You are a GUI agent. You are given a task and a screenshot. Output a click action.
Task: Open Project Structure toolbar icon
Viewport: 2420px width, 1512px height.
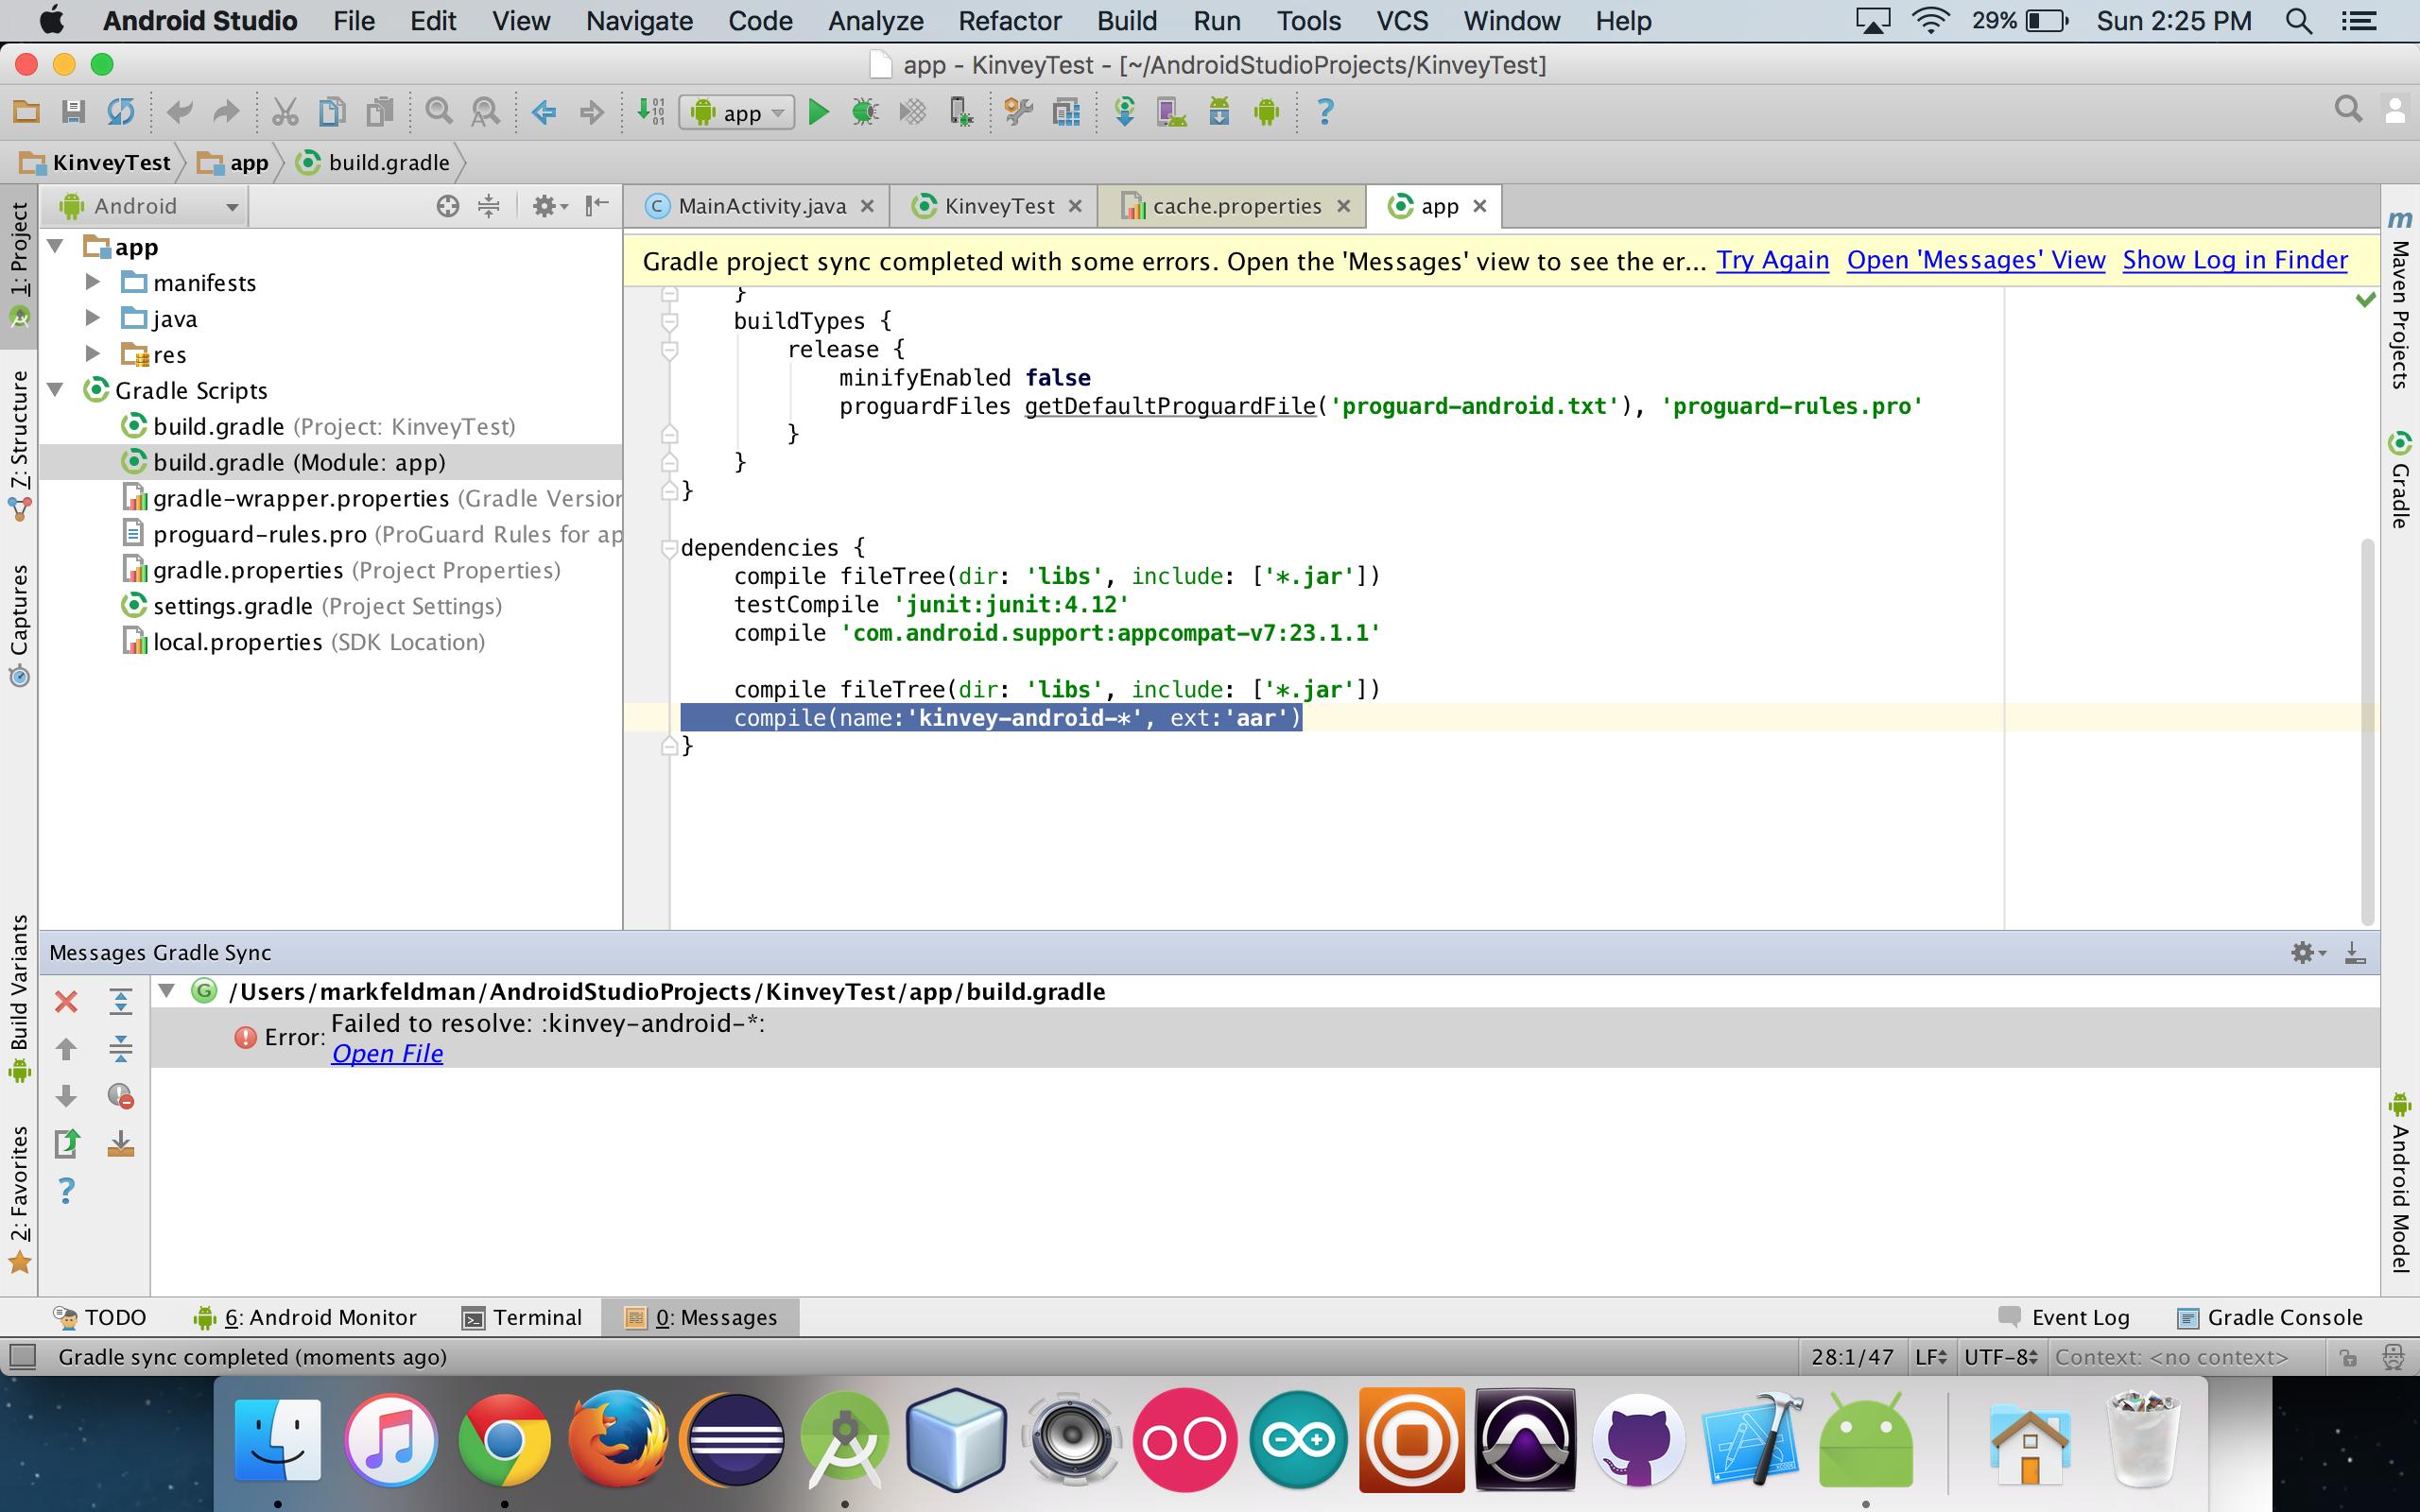[1067, 112]
